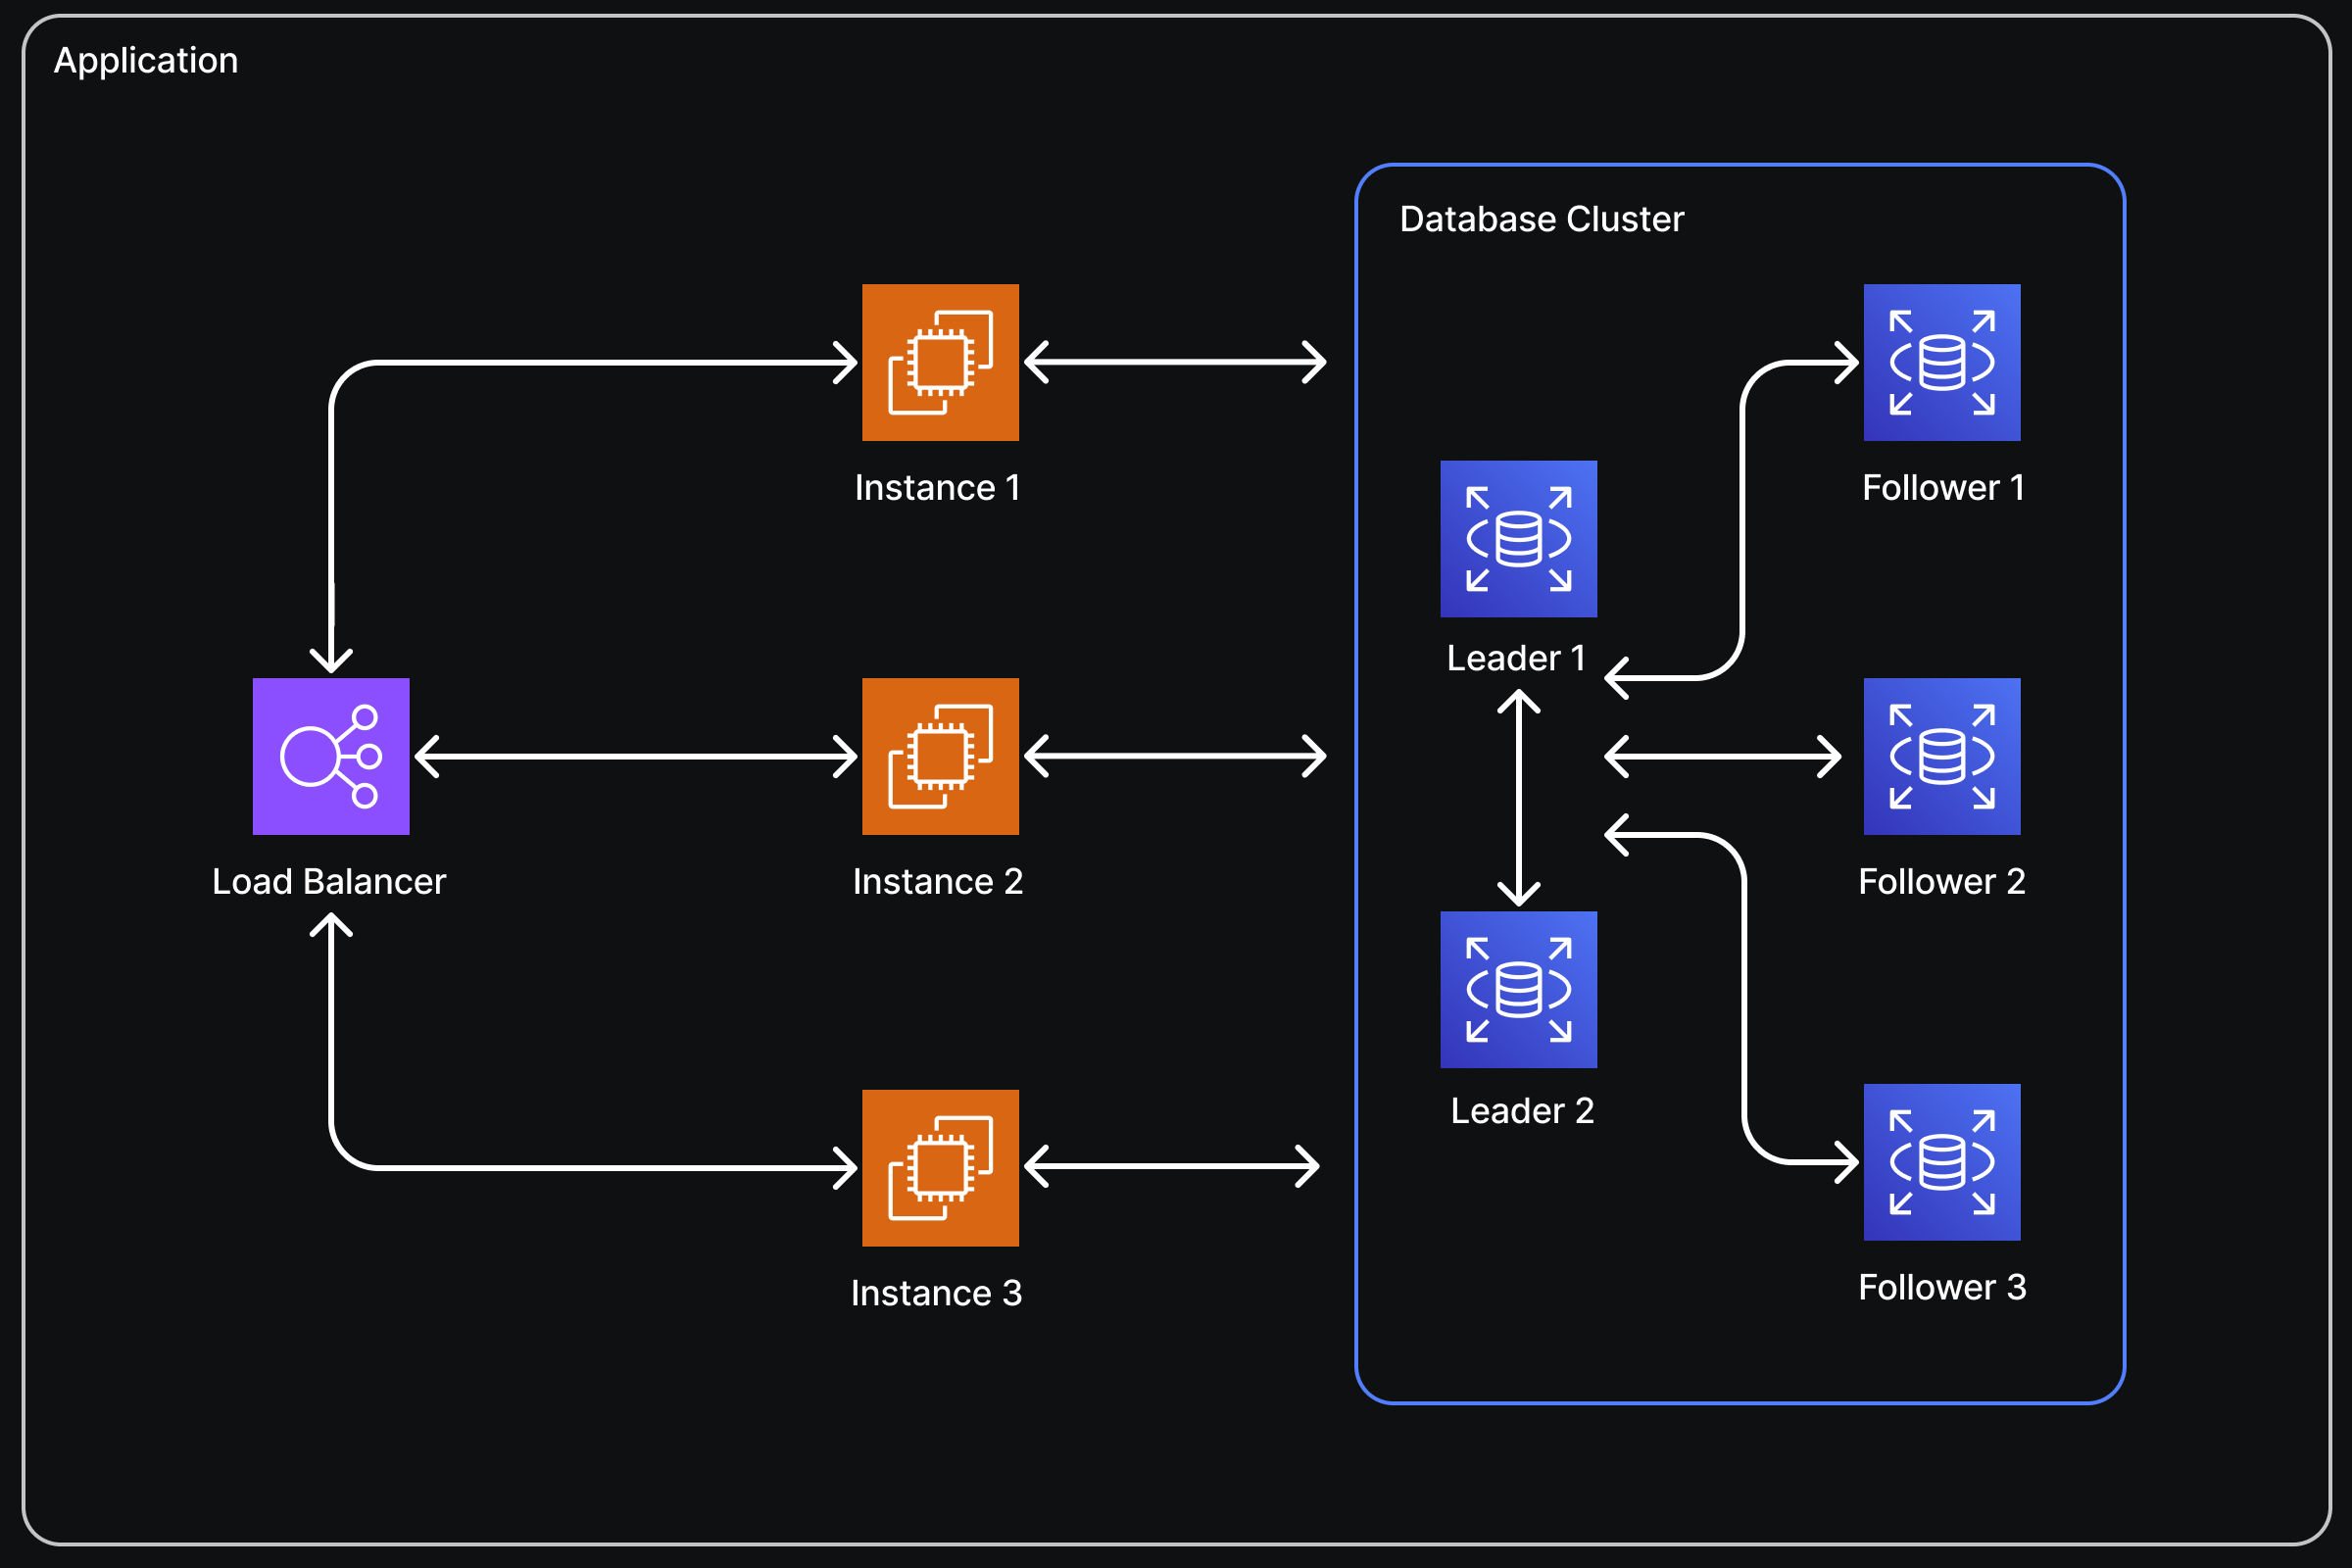The image size is (2352, 1568).
Task: Click the orange Instance 3 icon
Action: [940, 1167]
